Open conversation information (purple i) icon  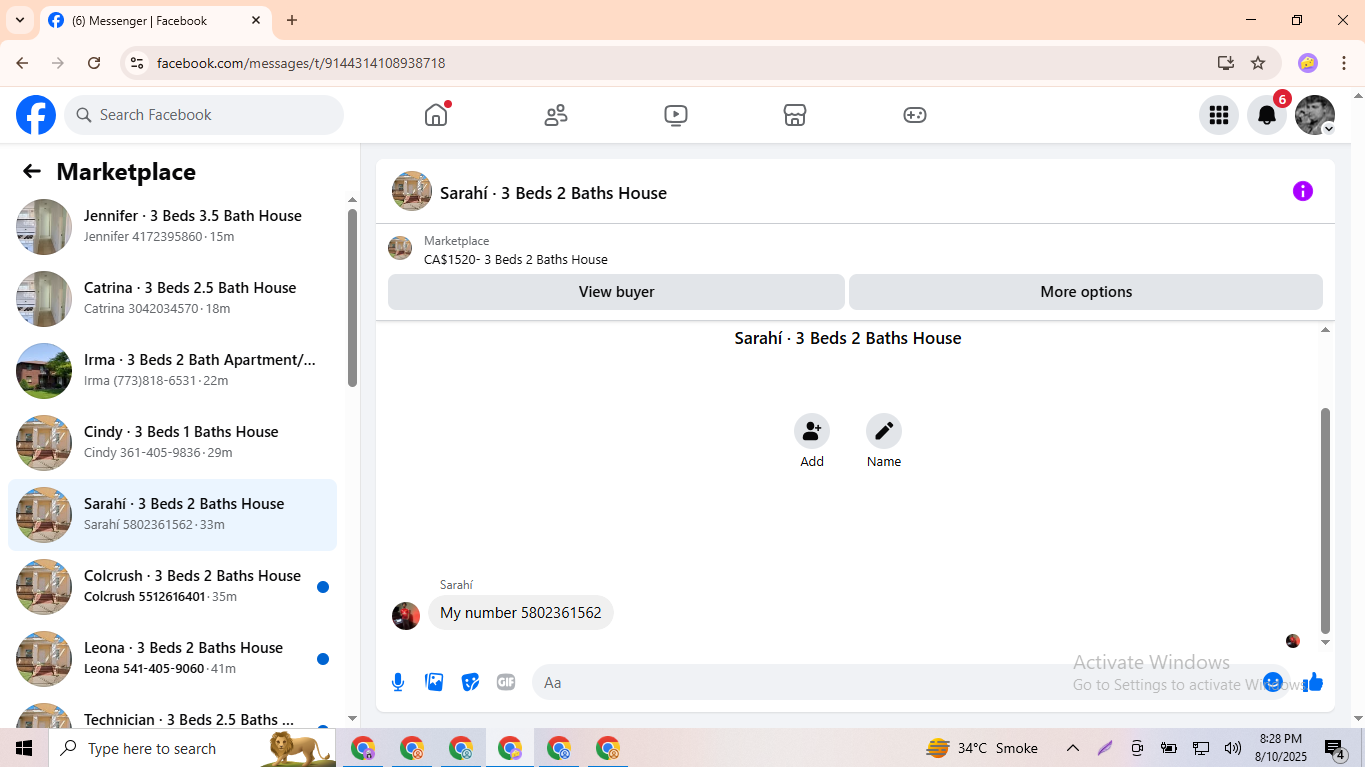[x=1302, y=191]
